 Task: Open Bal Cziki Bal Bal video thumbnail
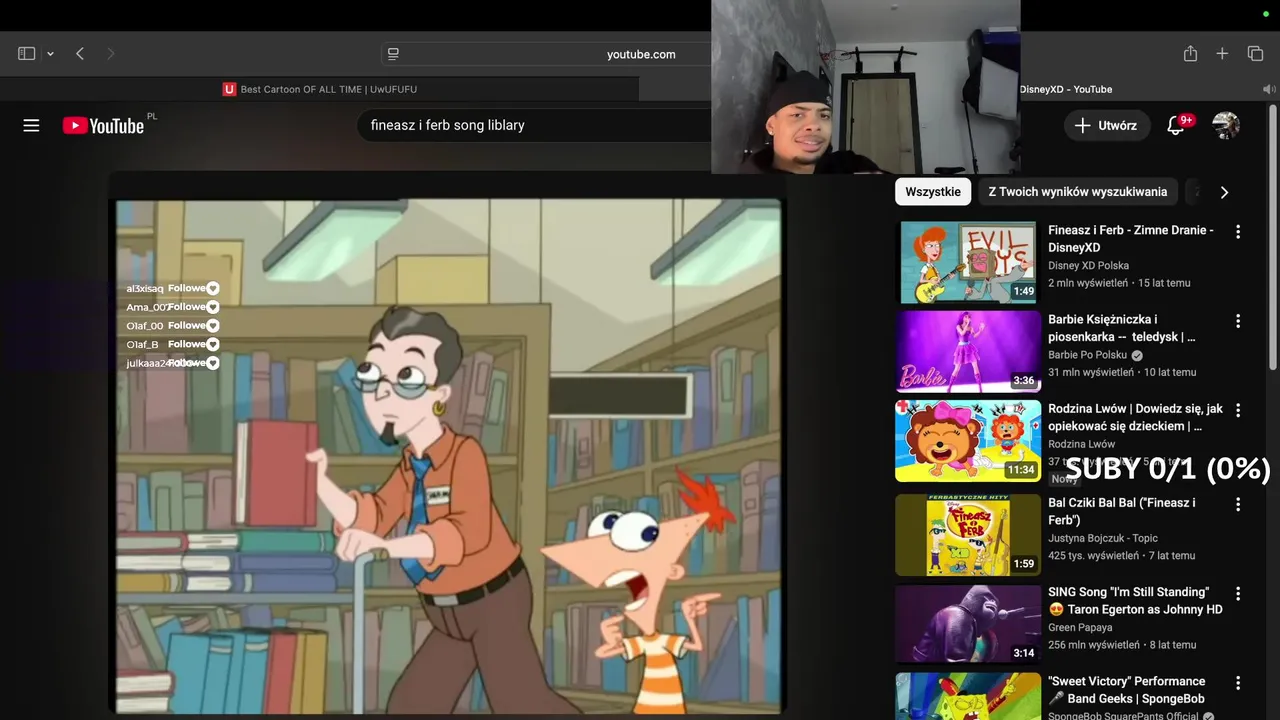pos(968,535)
